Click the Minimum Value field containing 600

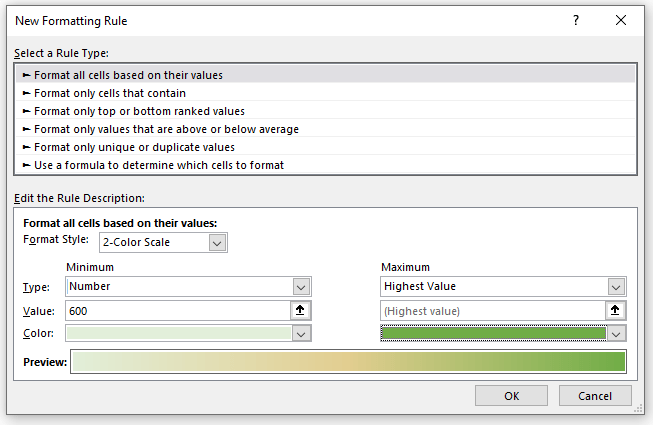pyautogui.click(x=178, y=311)
